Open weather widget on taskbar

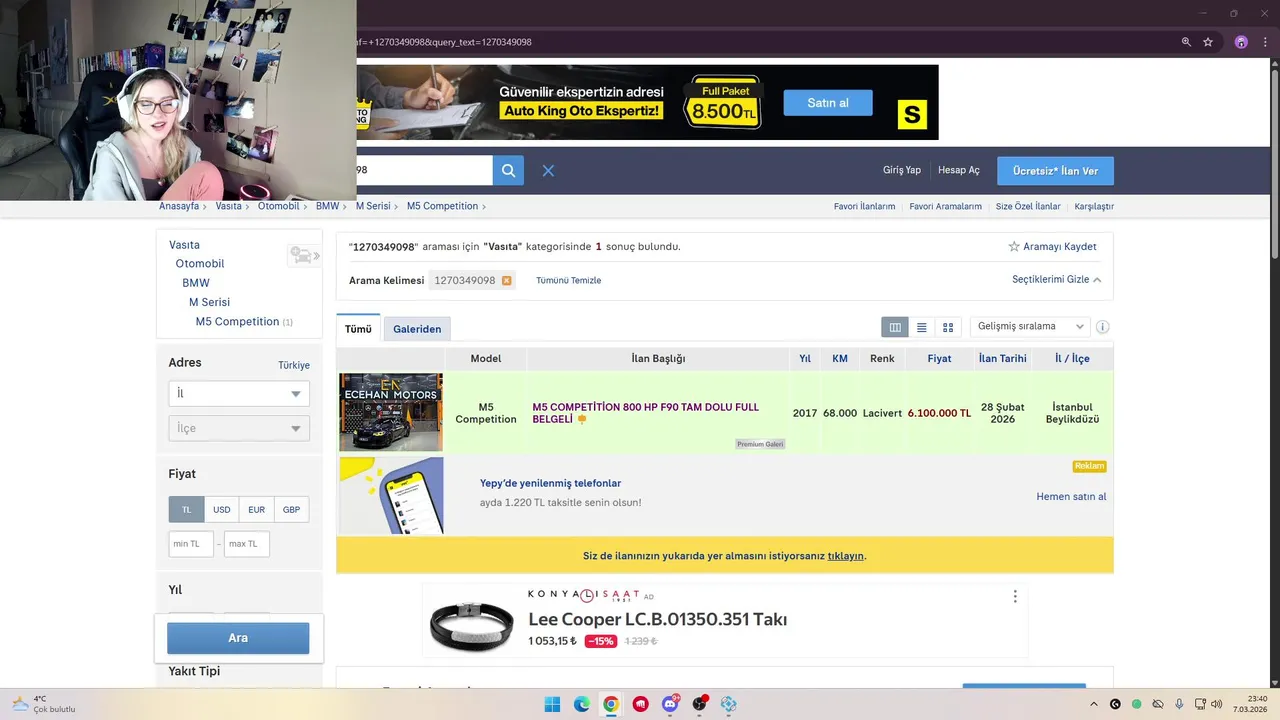[44, 704]
